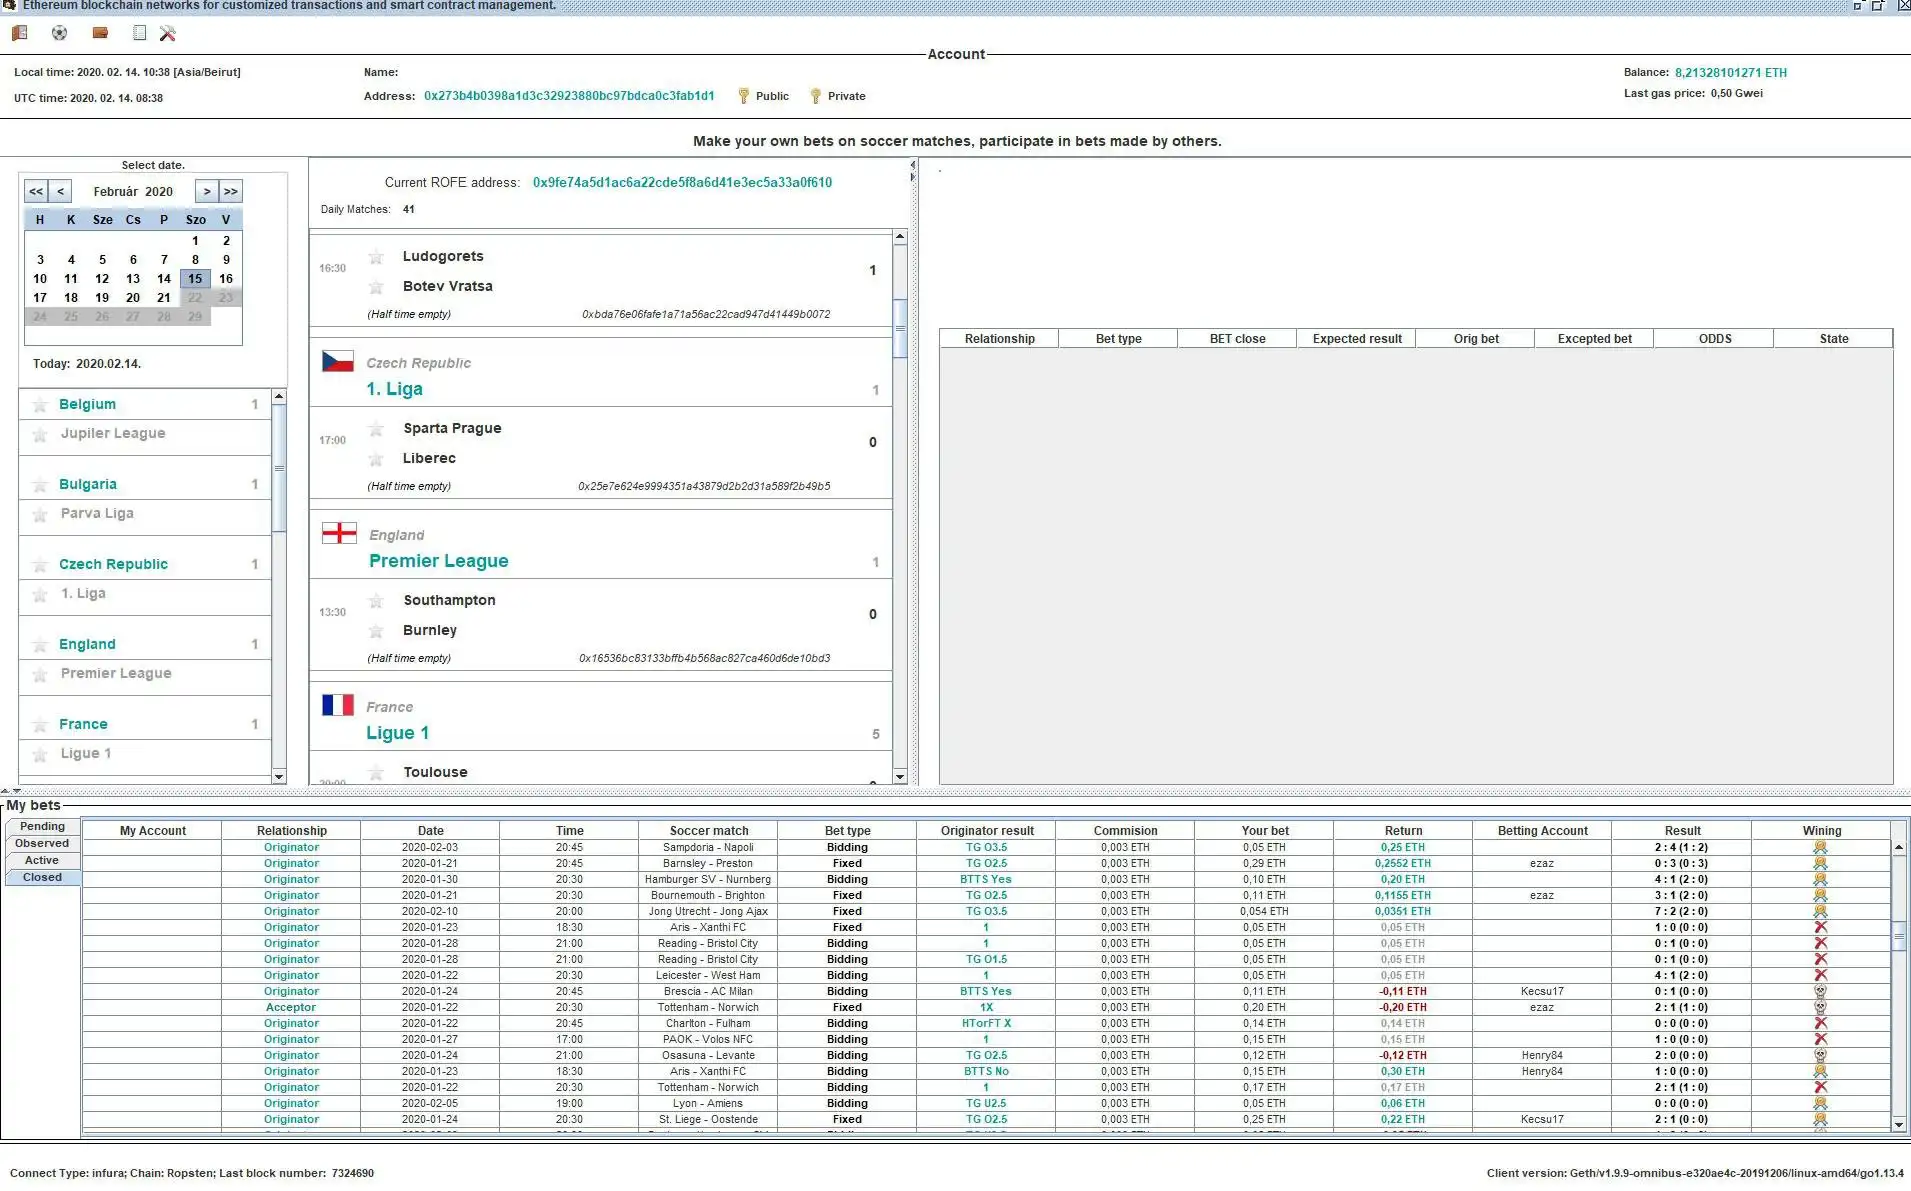Switch to Observed bets tab
This screenshot has height=1191, width=1911.
42,843
